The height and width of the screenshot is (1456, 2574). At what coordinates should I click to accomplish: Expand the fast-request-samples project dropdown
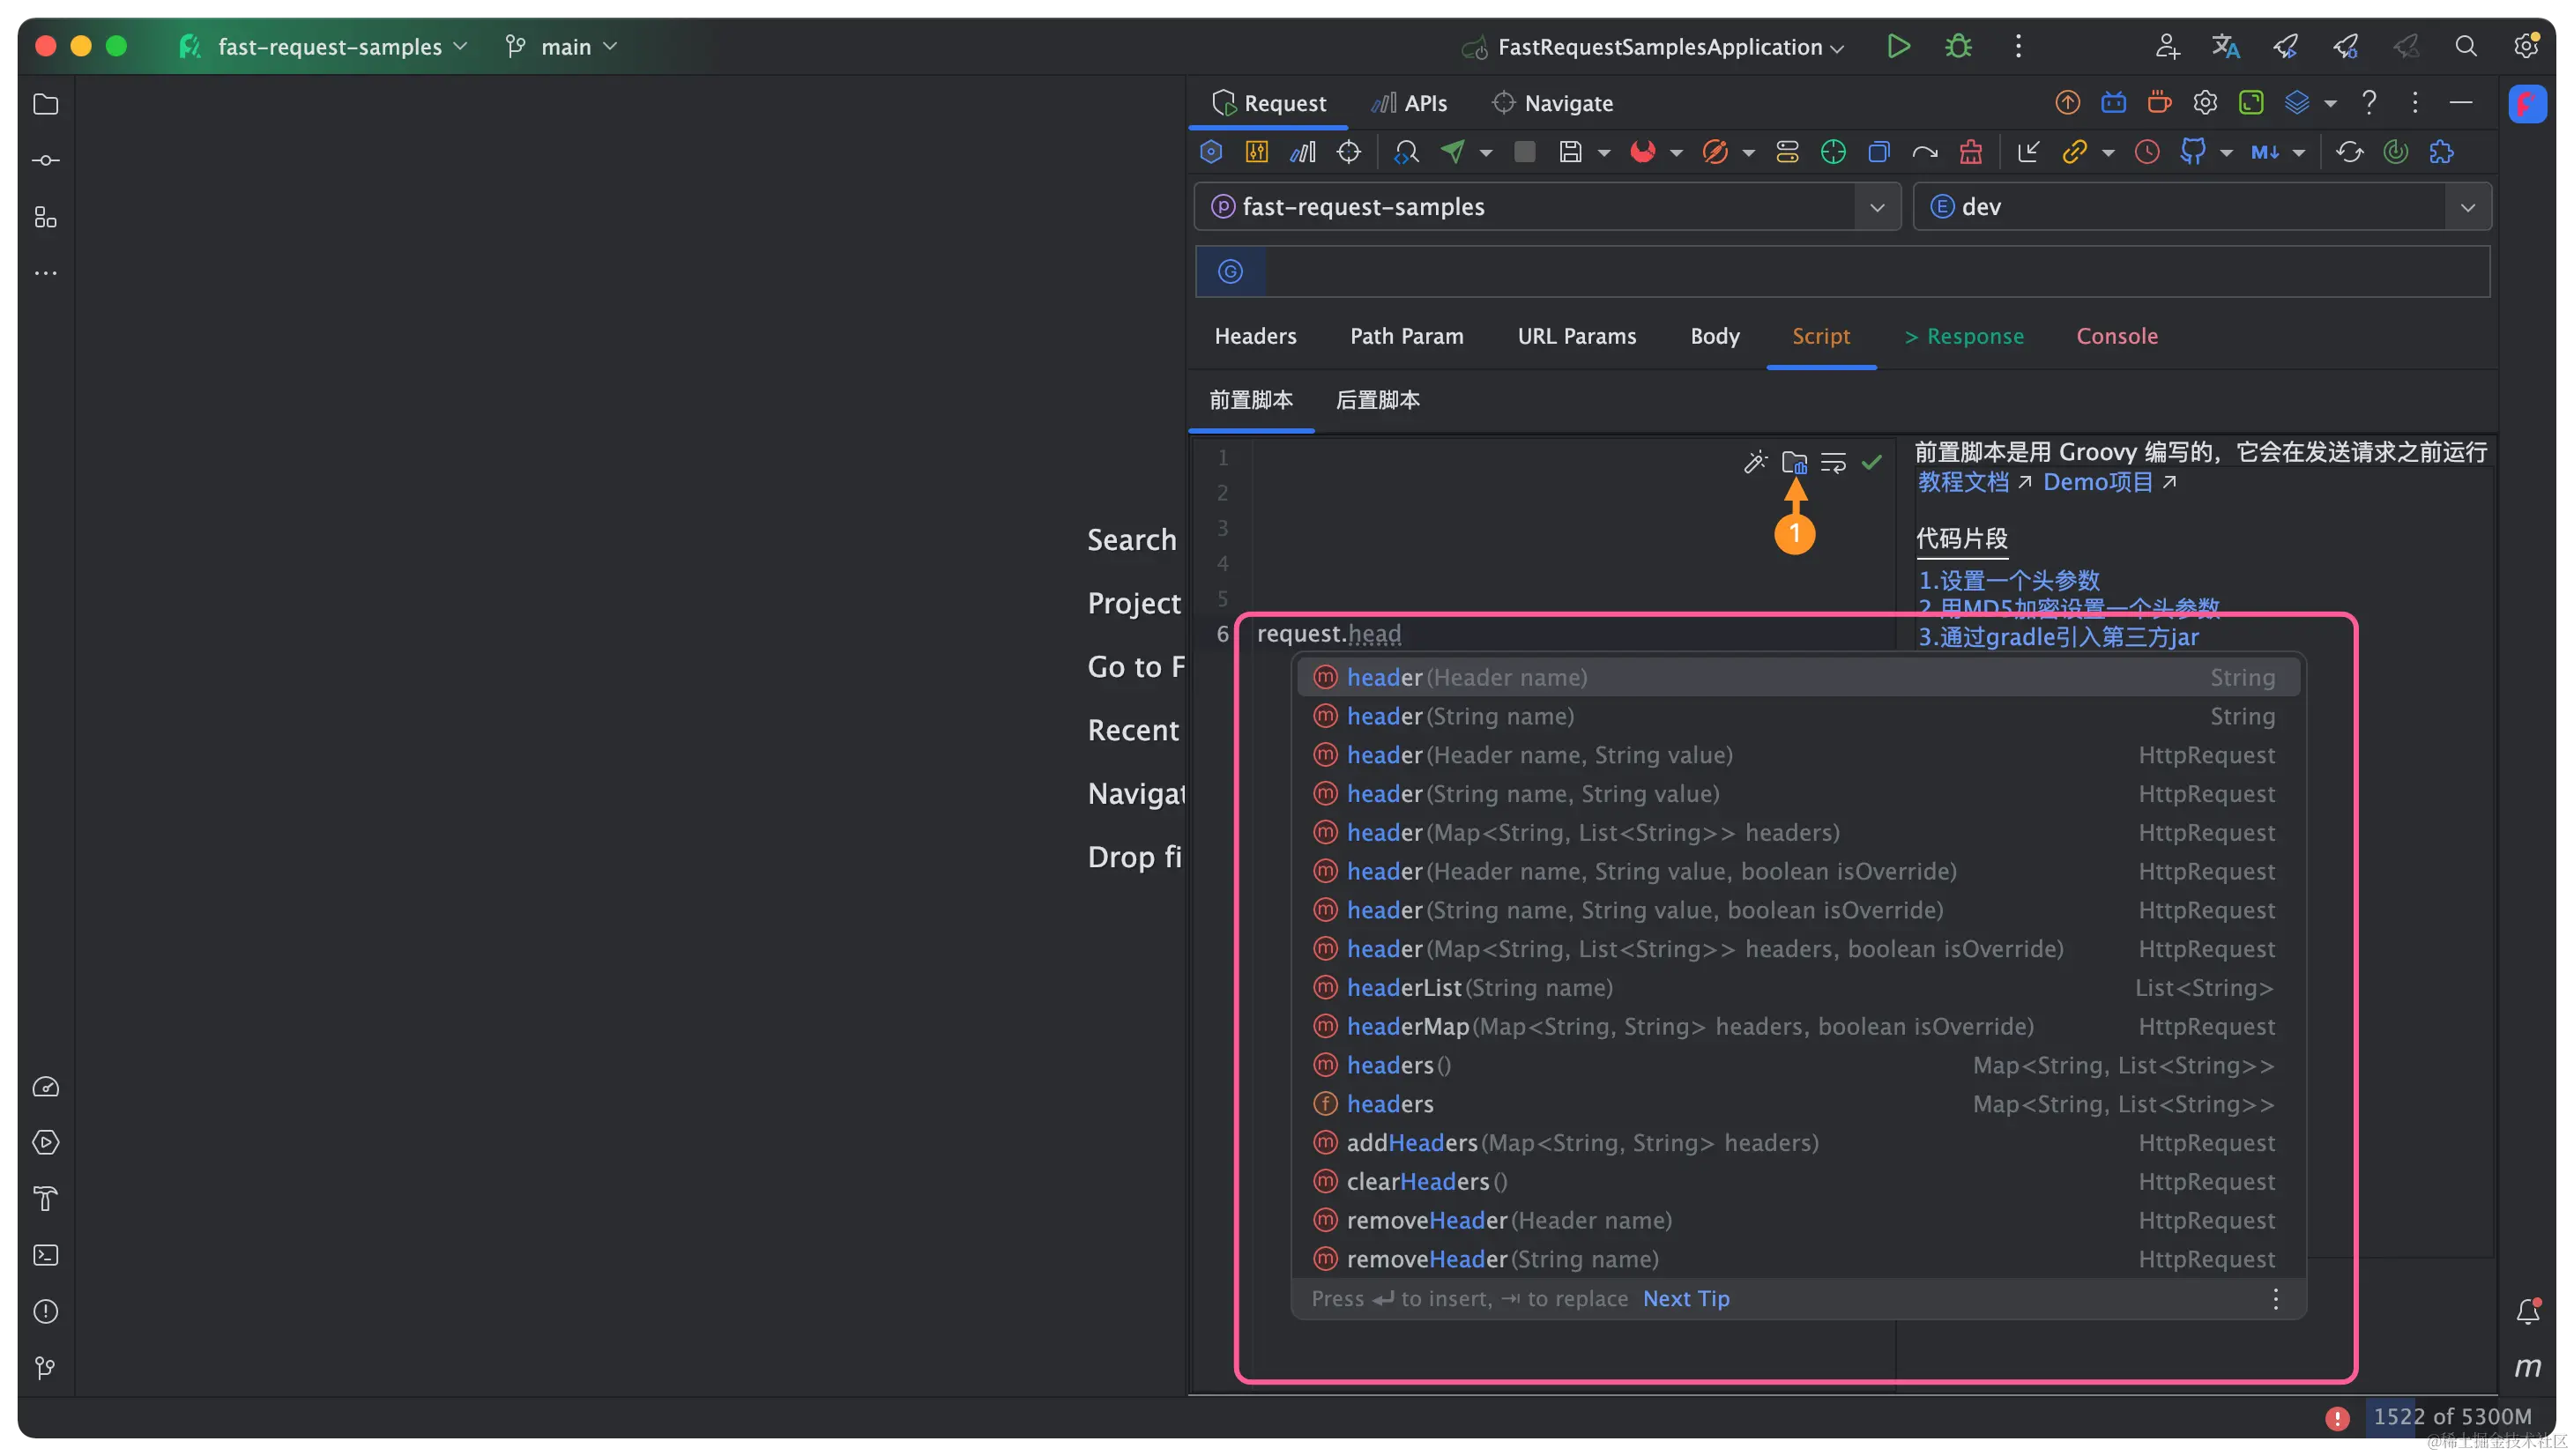1878,206
